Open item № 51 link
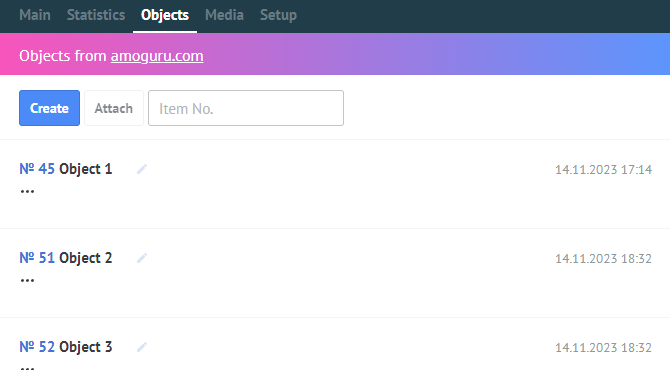Viewport: 670px width, 370px height. (x=37, y=258)
